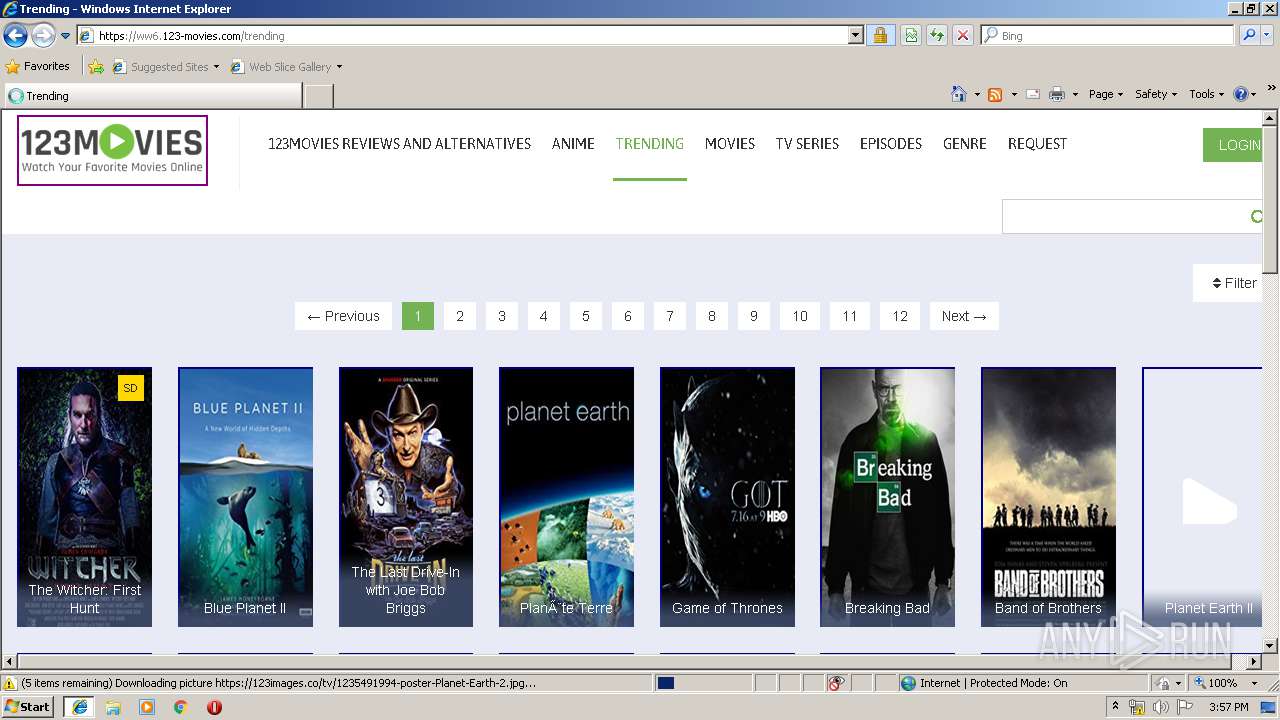Open the Breaking Bad poster

(887, 497)
